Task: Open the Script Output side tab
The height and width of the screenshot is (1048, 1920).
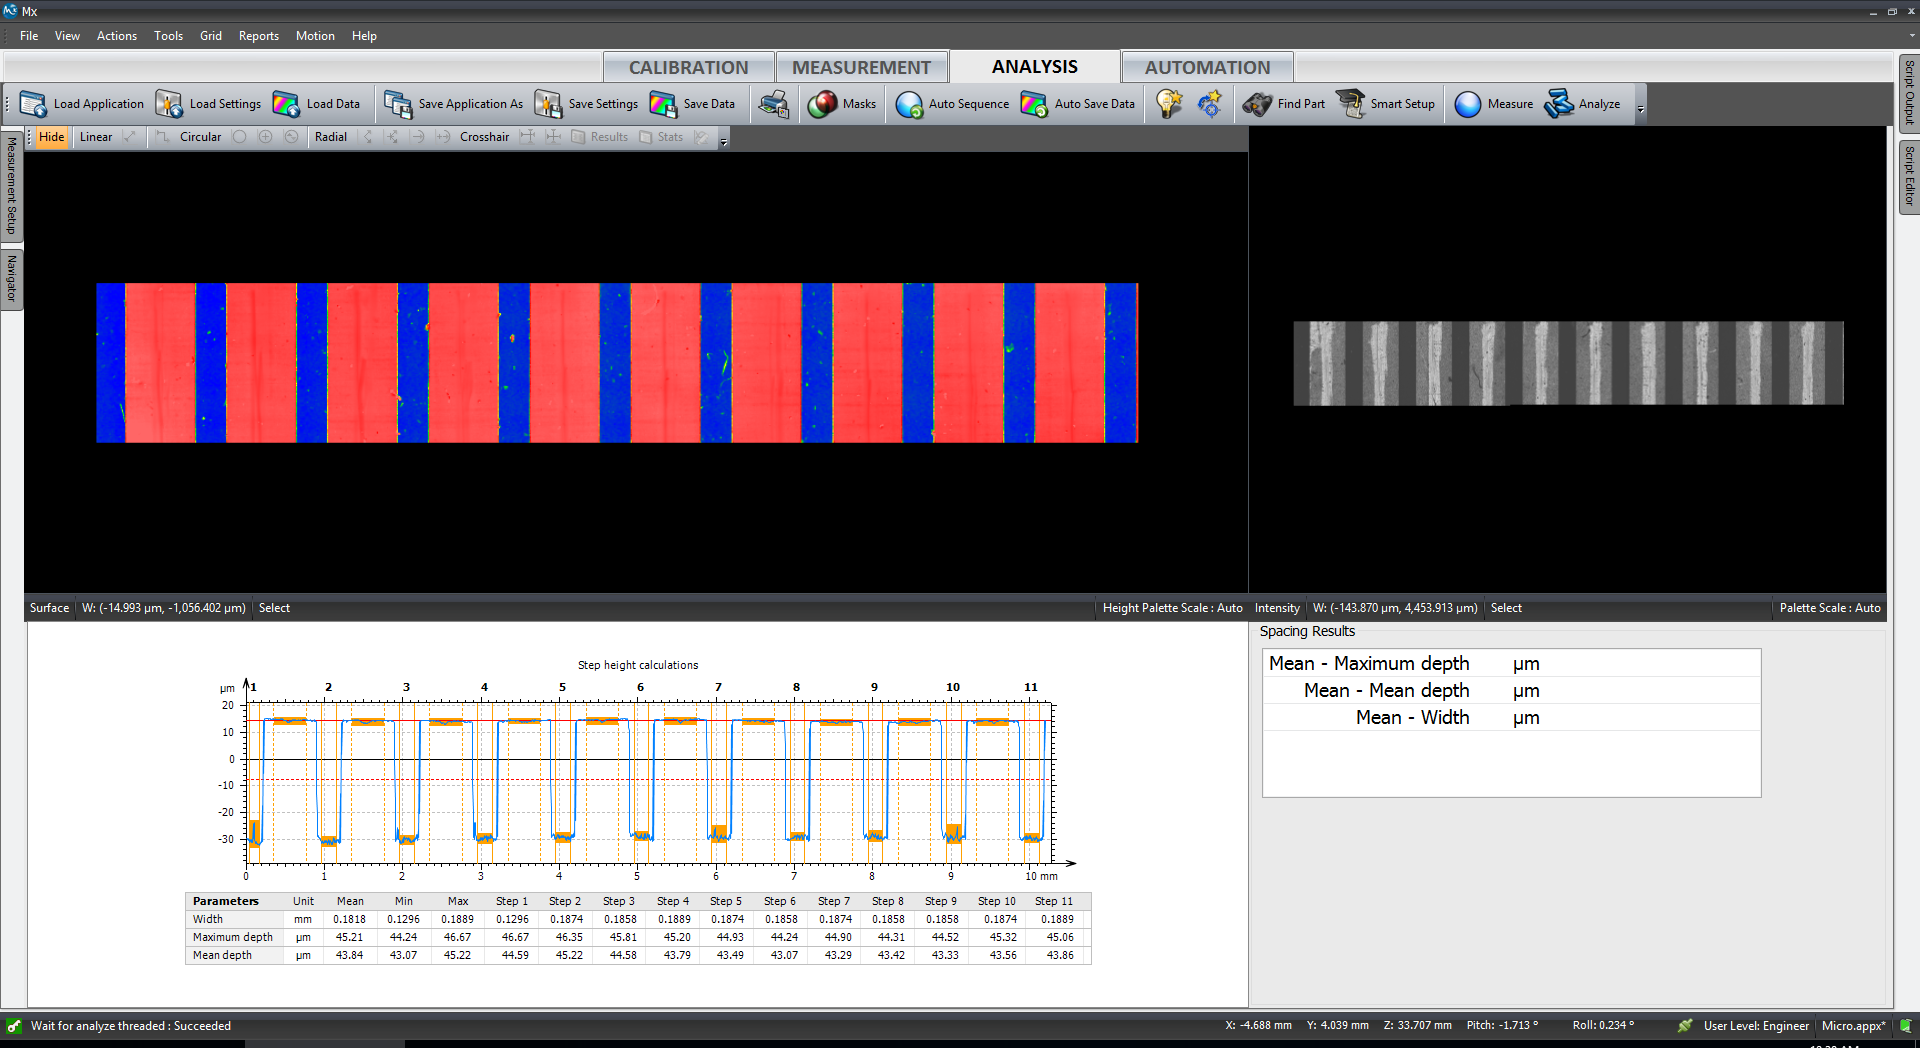Action: 1908,92
